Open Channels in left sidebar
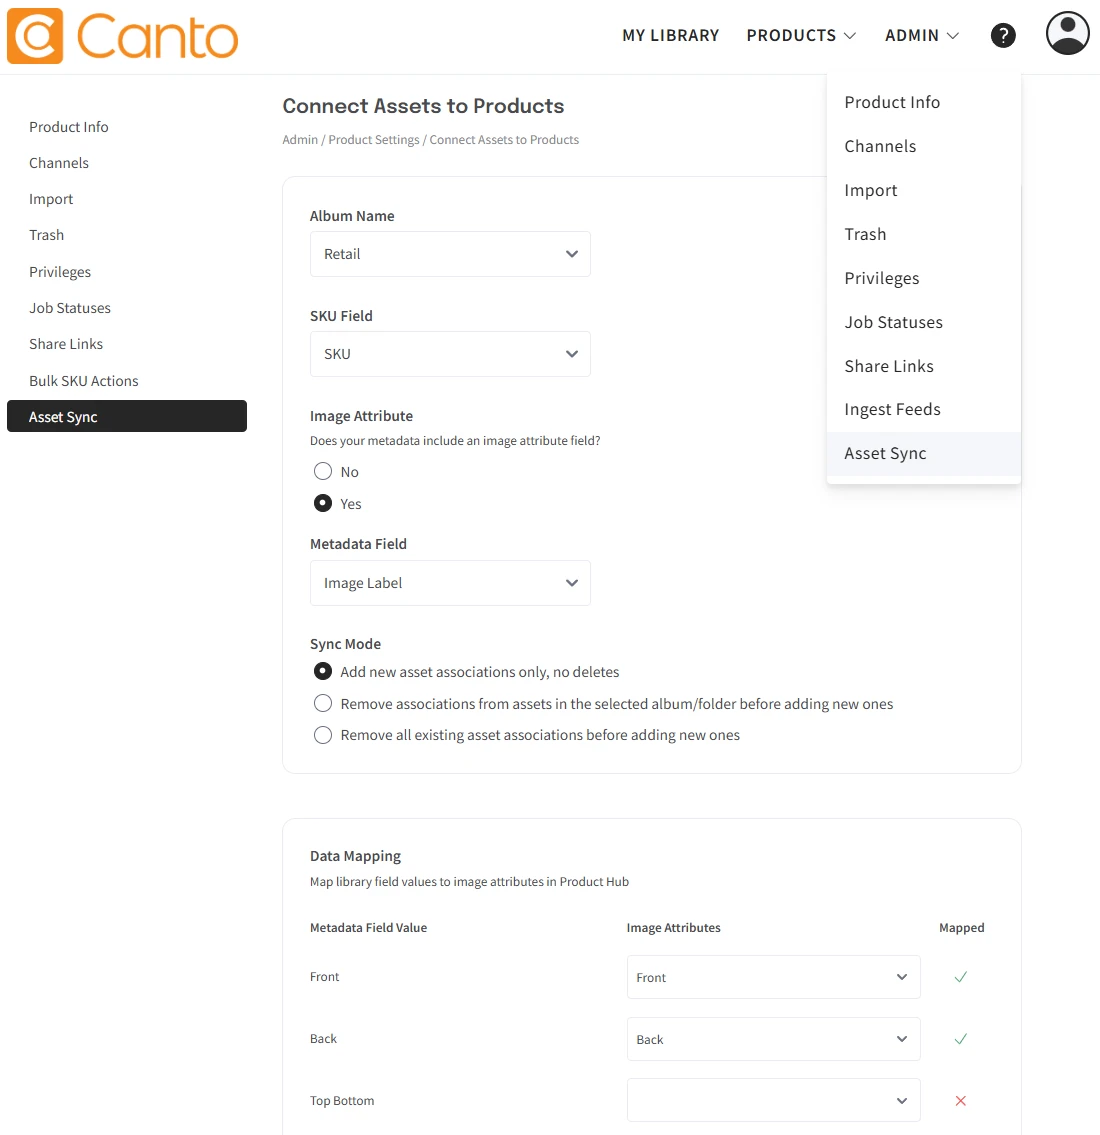Viewport: 1100px width, 1135px height. 59,163
